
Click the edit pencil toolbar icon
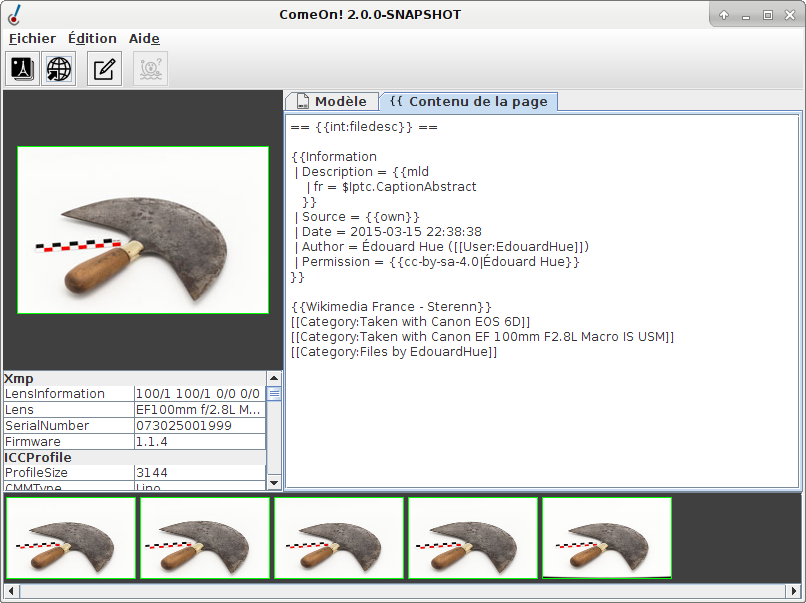104,68
